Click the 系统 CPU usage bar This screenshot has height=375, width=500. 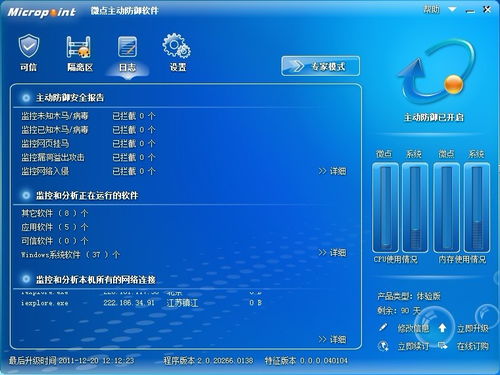pyautogui.click(x=415, y=207)
